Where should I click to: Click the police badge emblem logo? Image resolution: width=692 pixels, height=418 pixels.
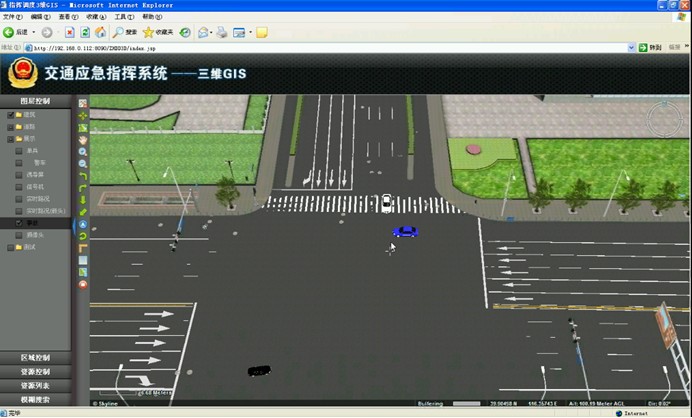(23, 73)
